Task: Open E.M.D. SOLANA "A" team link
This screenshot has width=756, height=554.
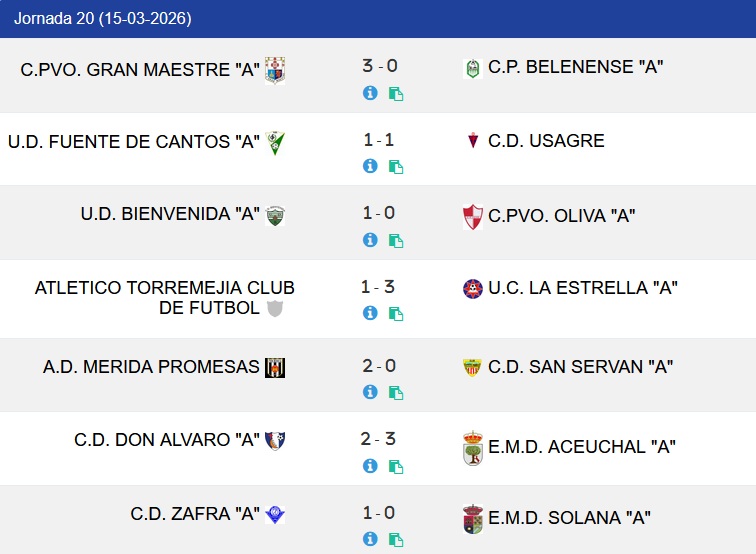Action: click(x=569, y=518)
